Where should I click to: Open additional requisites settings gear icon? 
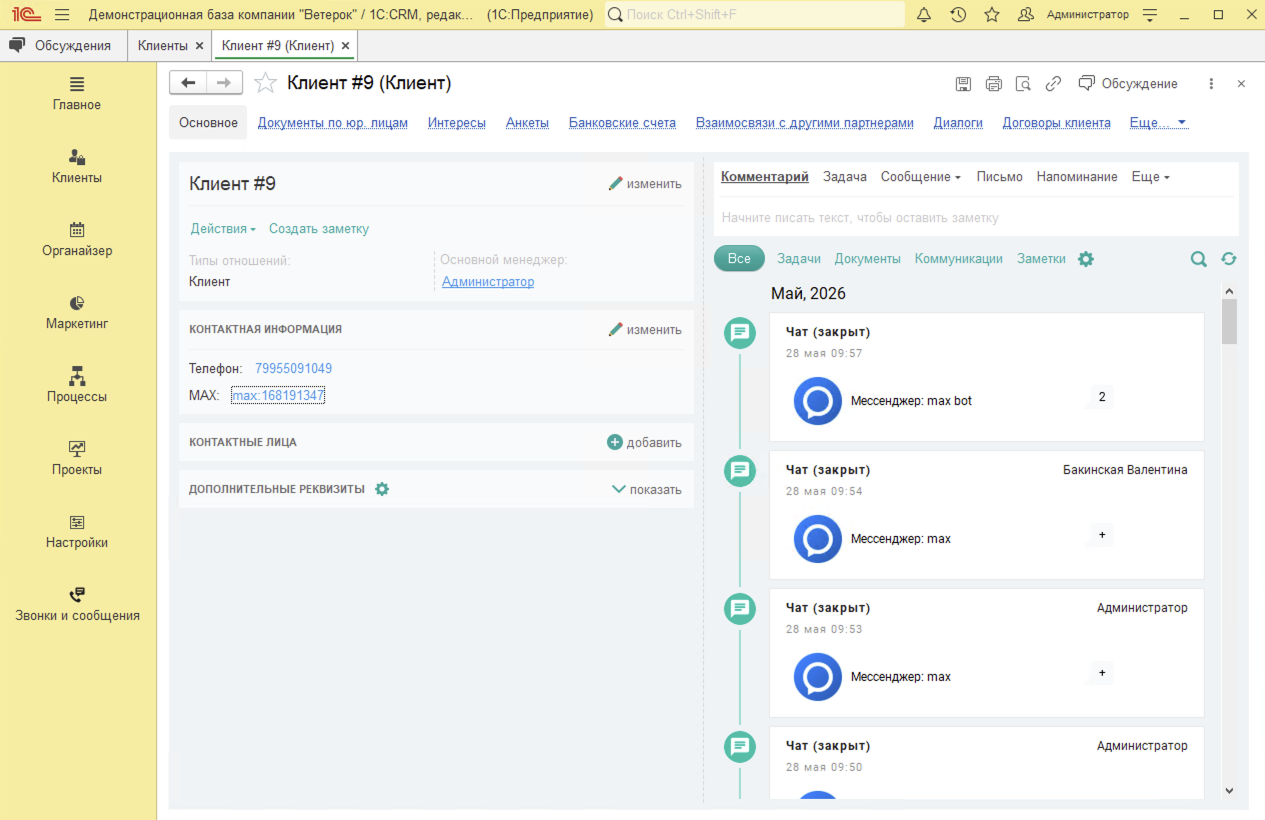(x=382, y=489)
